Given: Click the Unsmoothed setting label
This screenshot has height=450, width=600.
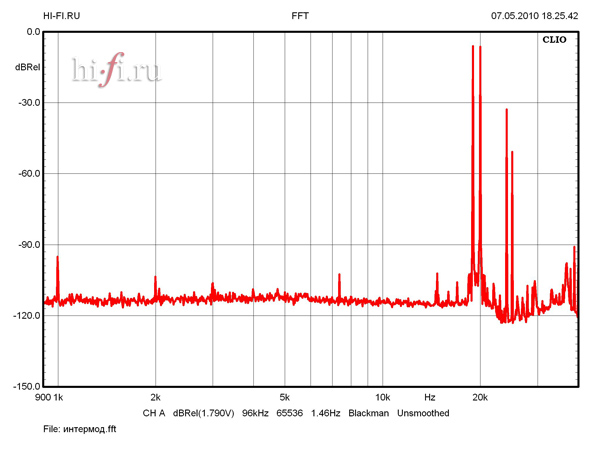Looking at the screenshot, I should [423, 413].
